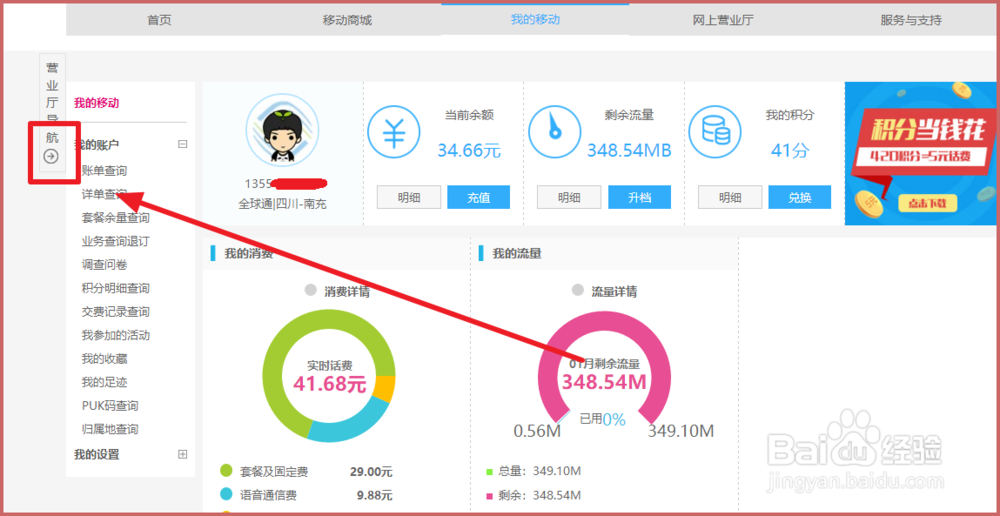Open 详单查询 in sidebar

click(x=105, y=194)
